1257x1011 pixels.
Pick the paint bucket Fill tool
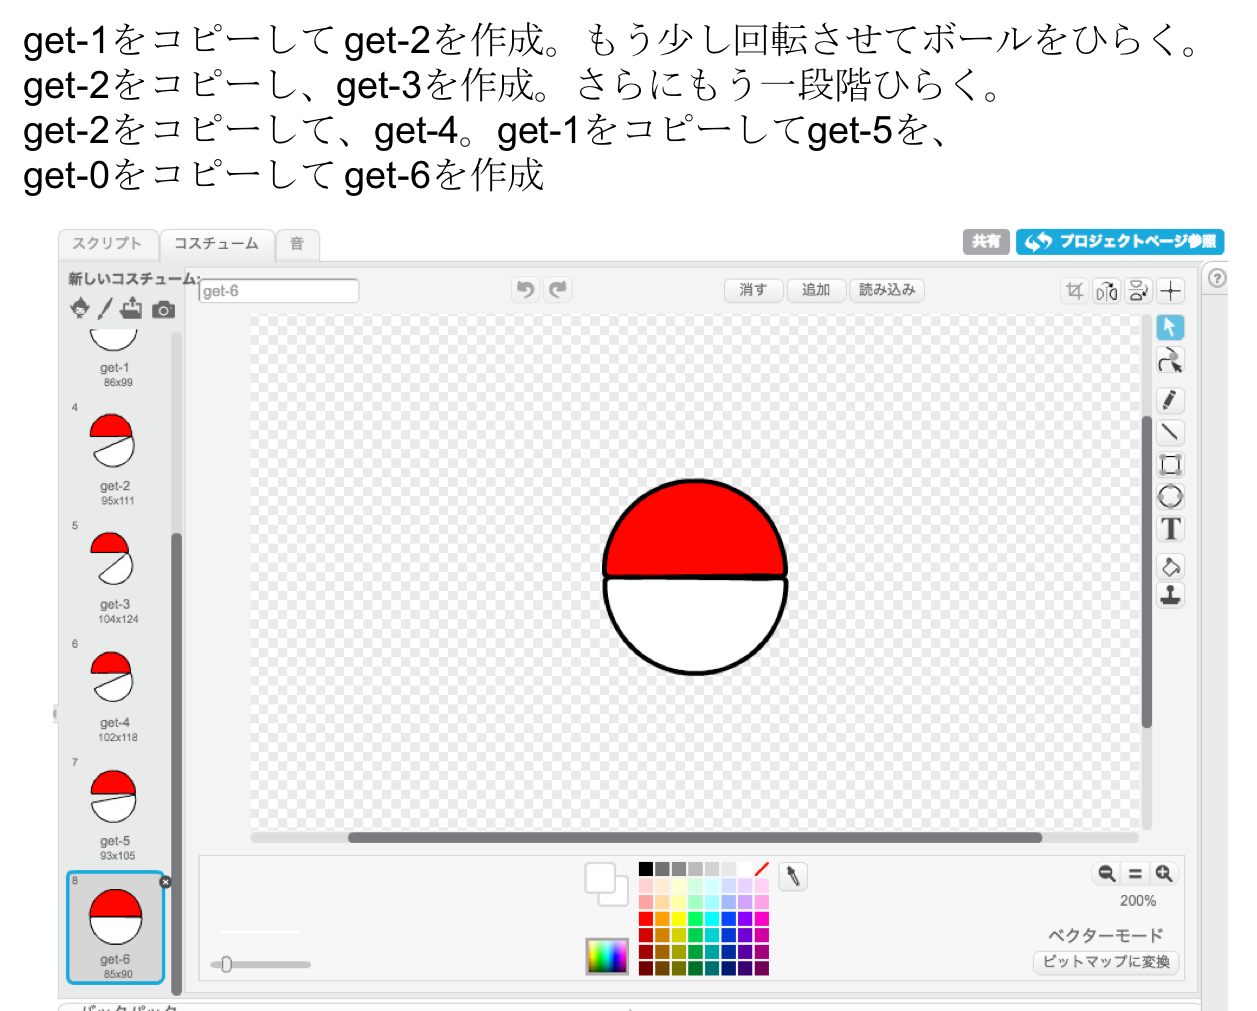click(1170, 567)
